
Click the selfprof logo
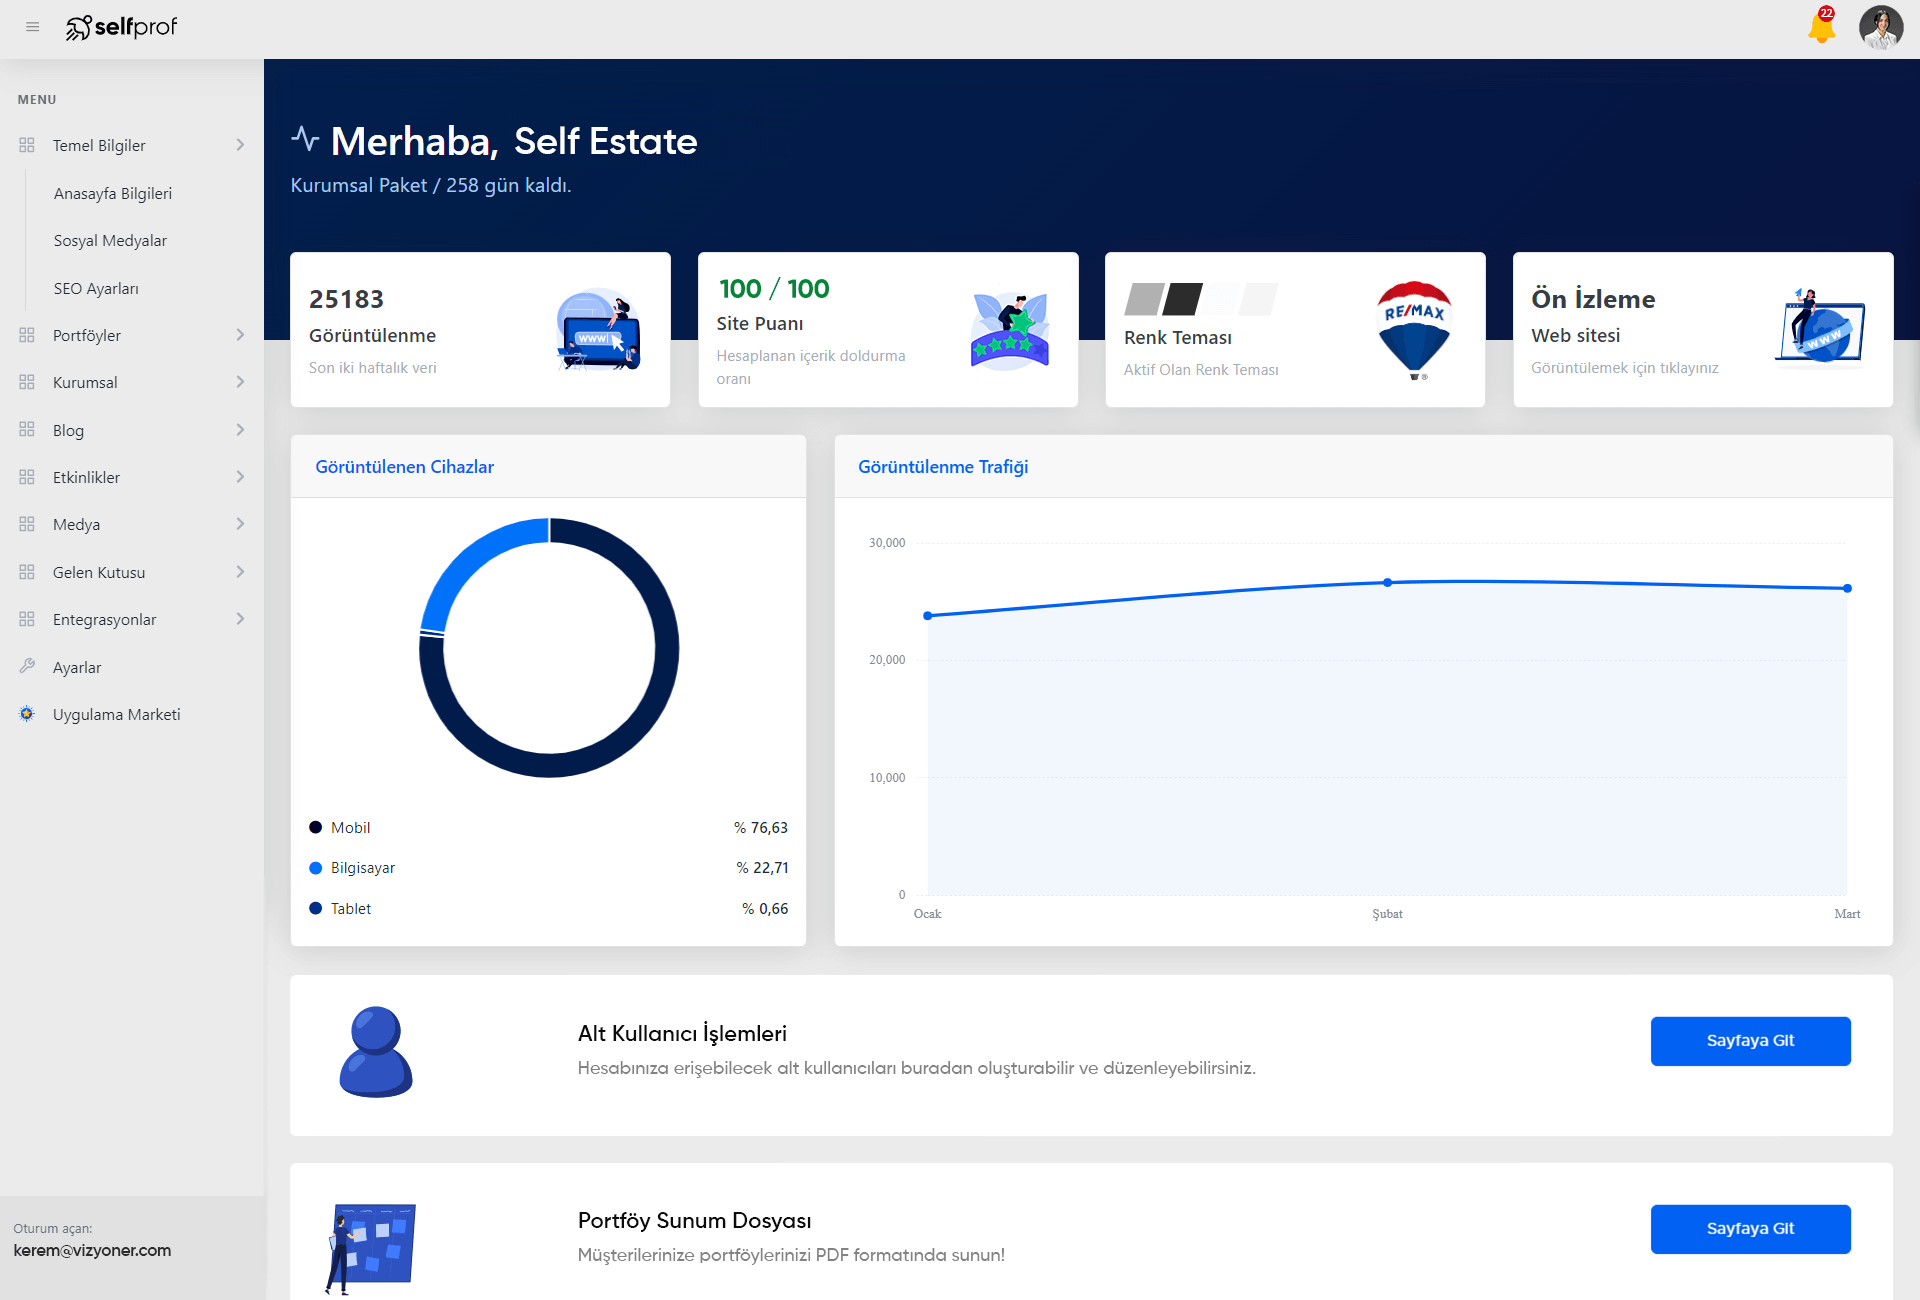(x=121, y=27)
